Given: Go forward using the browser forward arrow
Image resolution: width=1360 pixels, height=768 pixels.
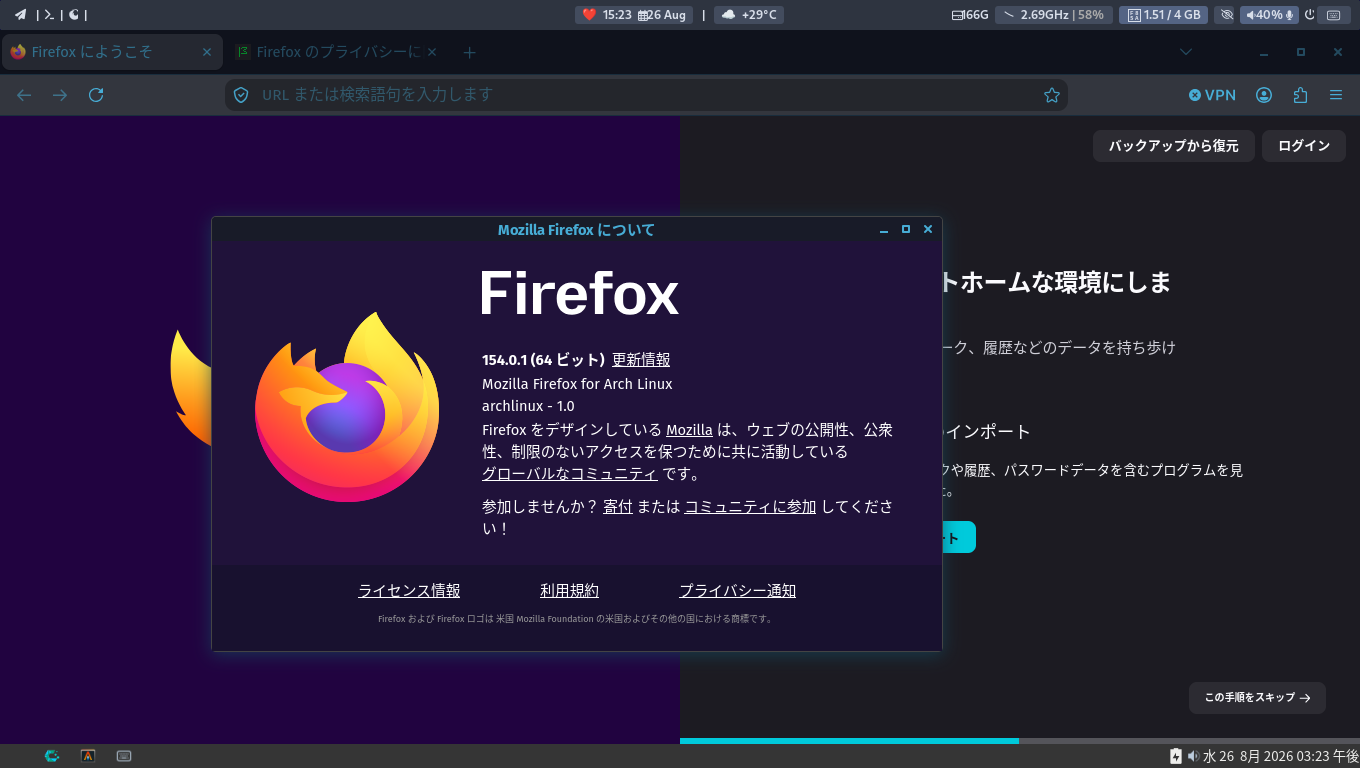Looking at the screenshot, I should (60, 95).
